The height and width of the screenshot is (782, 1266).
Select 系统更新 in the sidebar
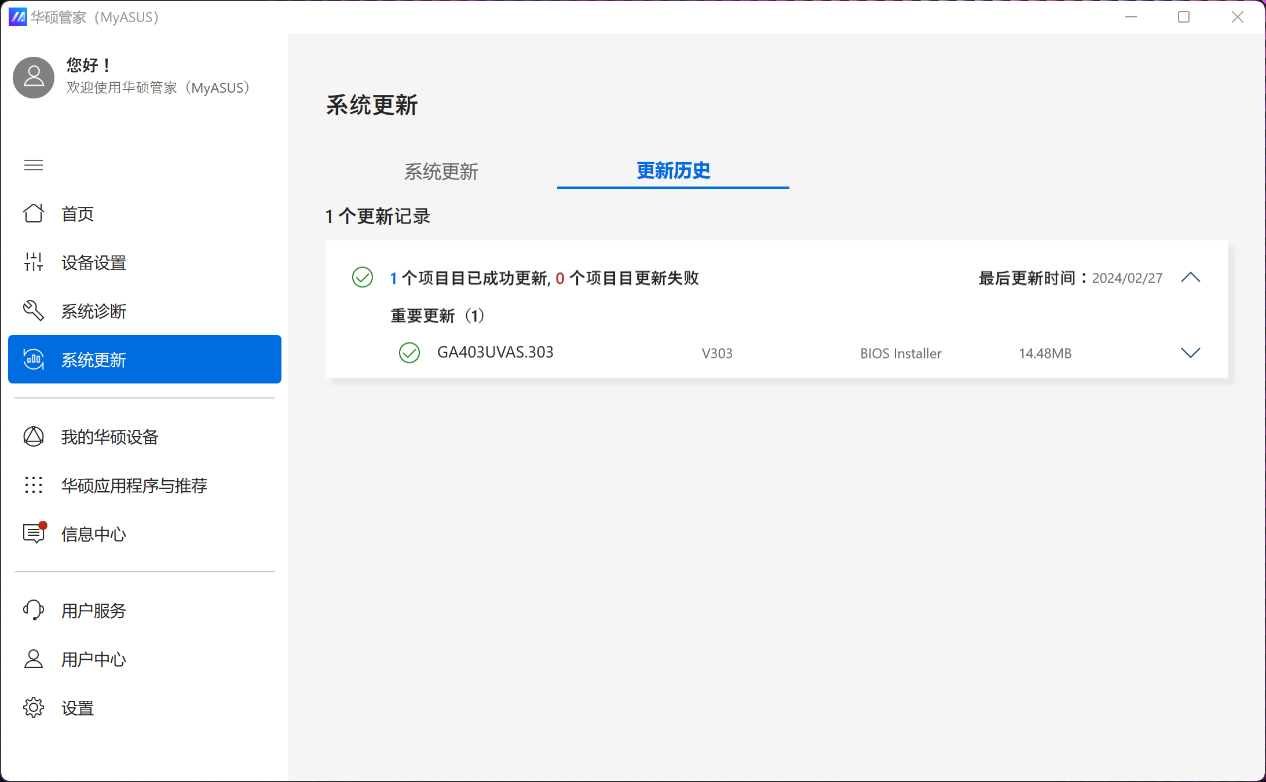point(144,360)
